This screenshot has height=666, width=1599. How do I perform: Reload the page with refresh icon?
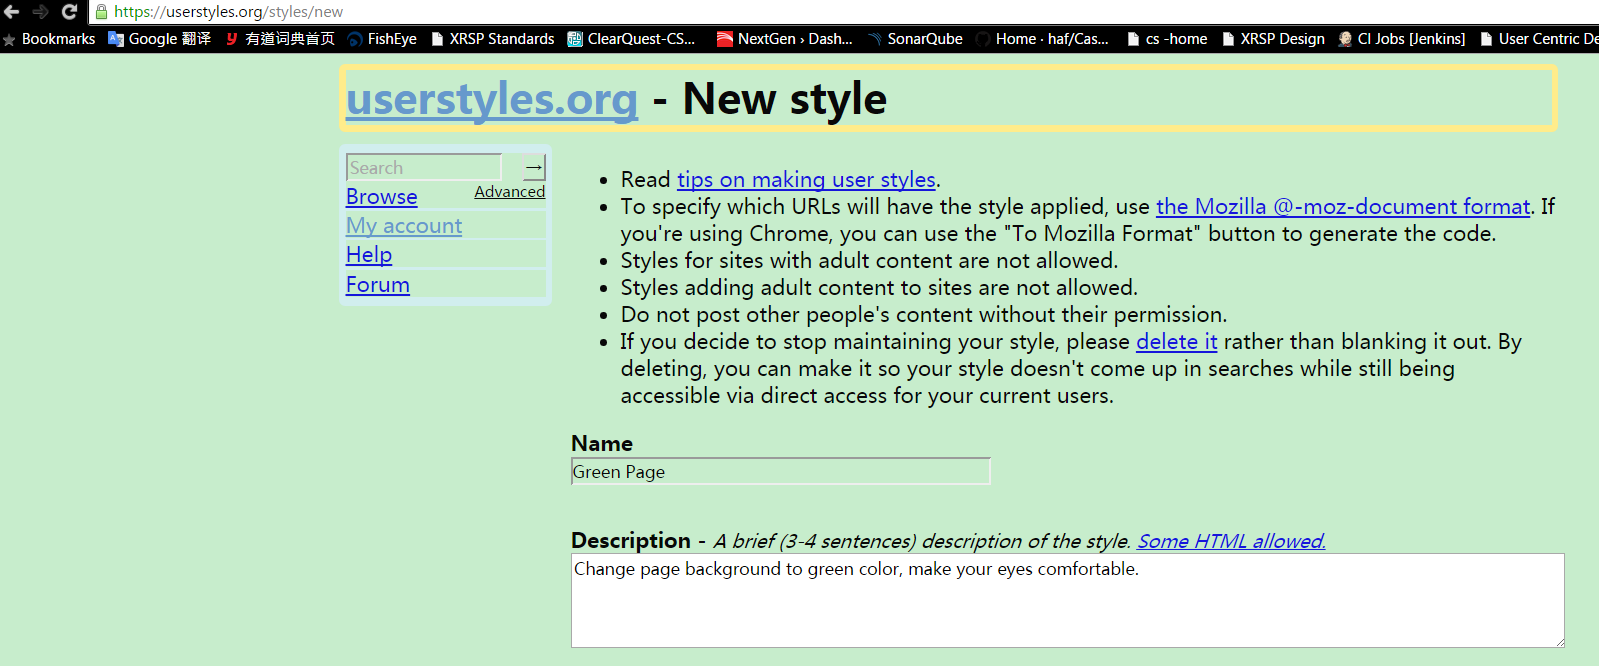[x=69, y=12]
